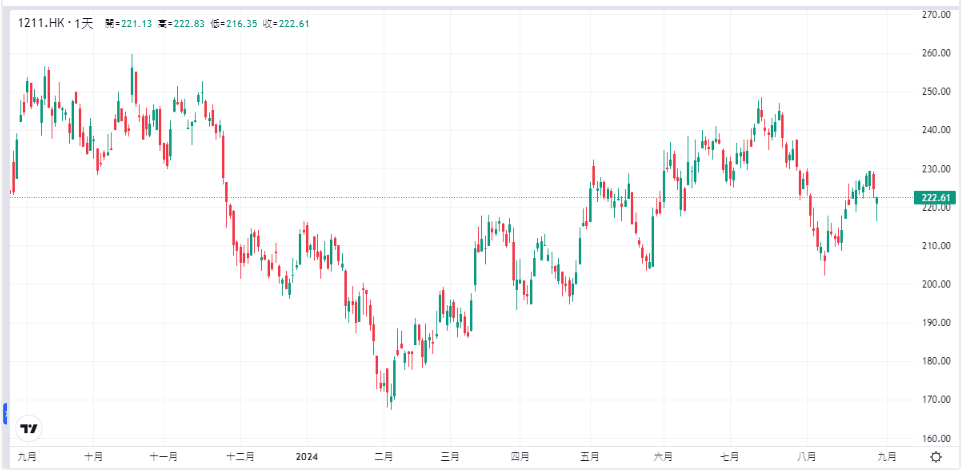Viewport: 964px width, 474px height.
Task: Click the 2024 year label on time axis
Action: [x=306, y=457]
